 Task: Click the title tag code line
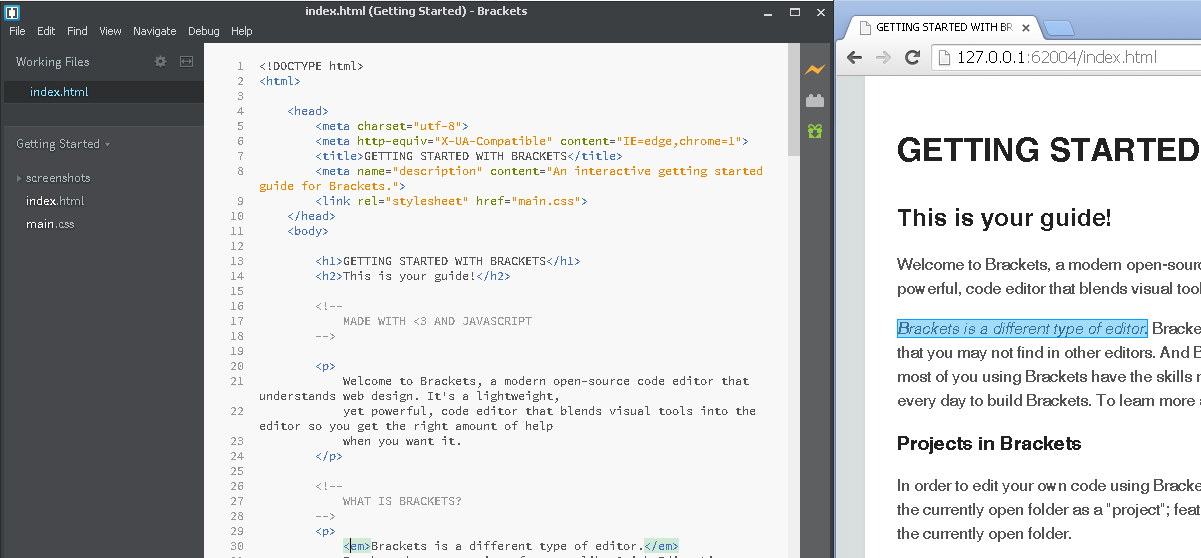pyautogui.click(x=468, y=156)
